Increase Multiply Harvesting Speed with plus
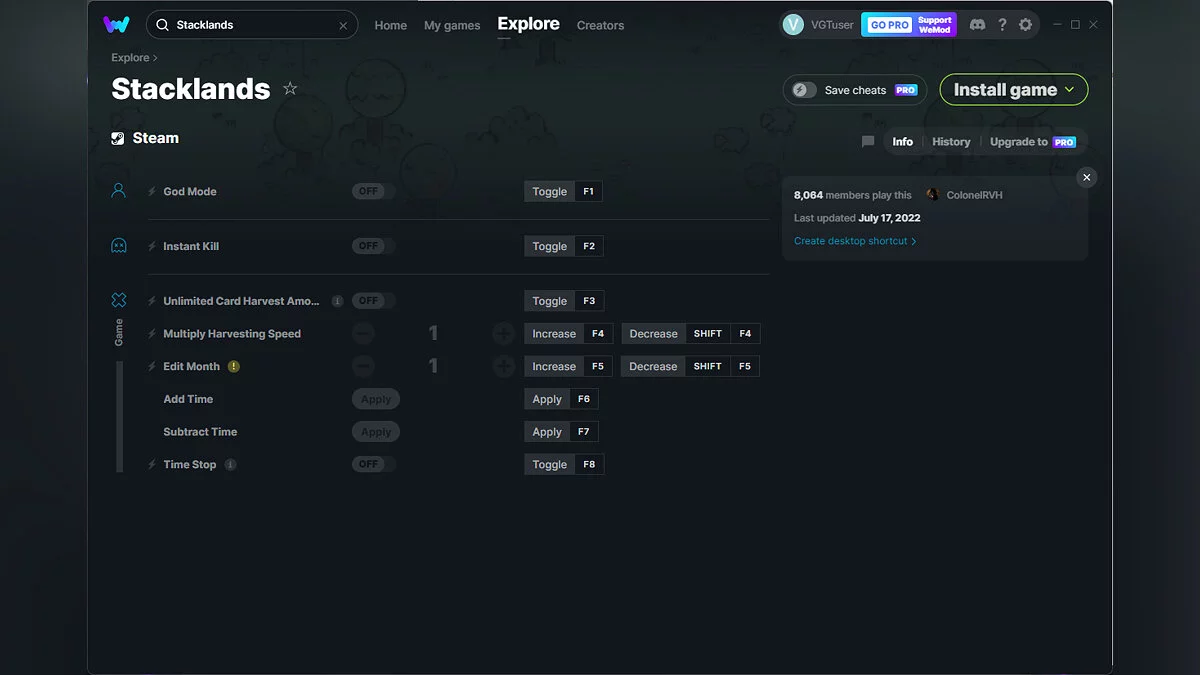The image size is (1200, 675). [503, 334]
